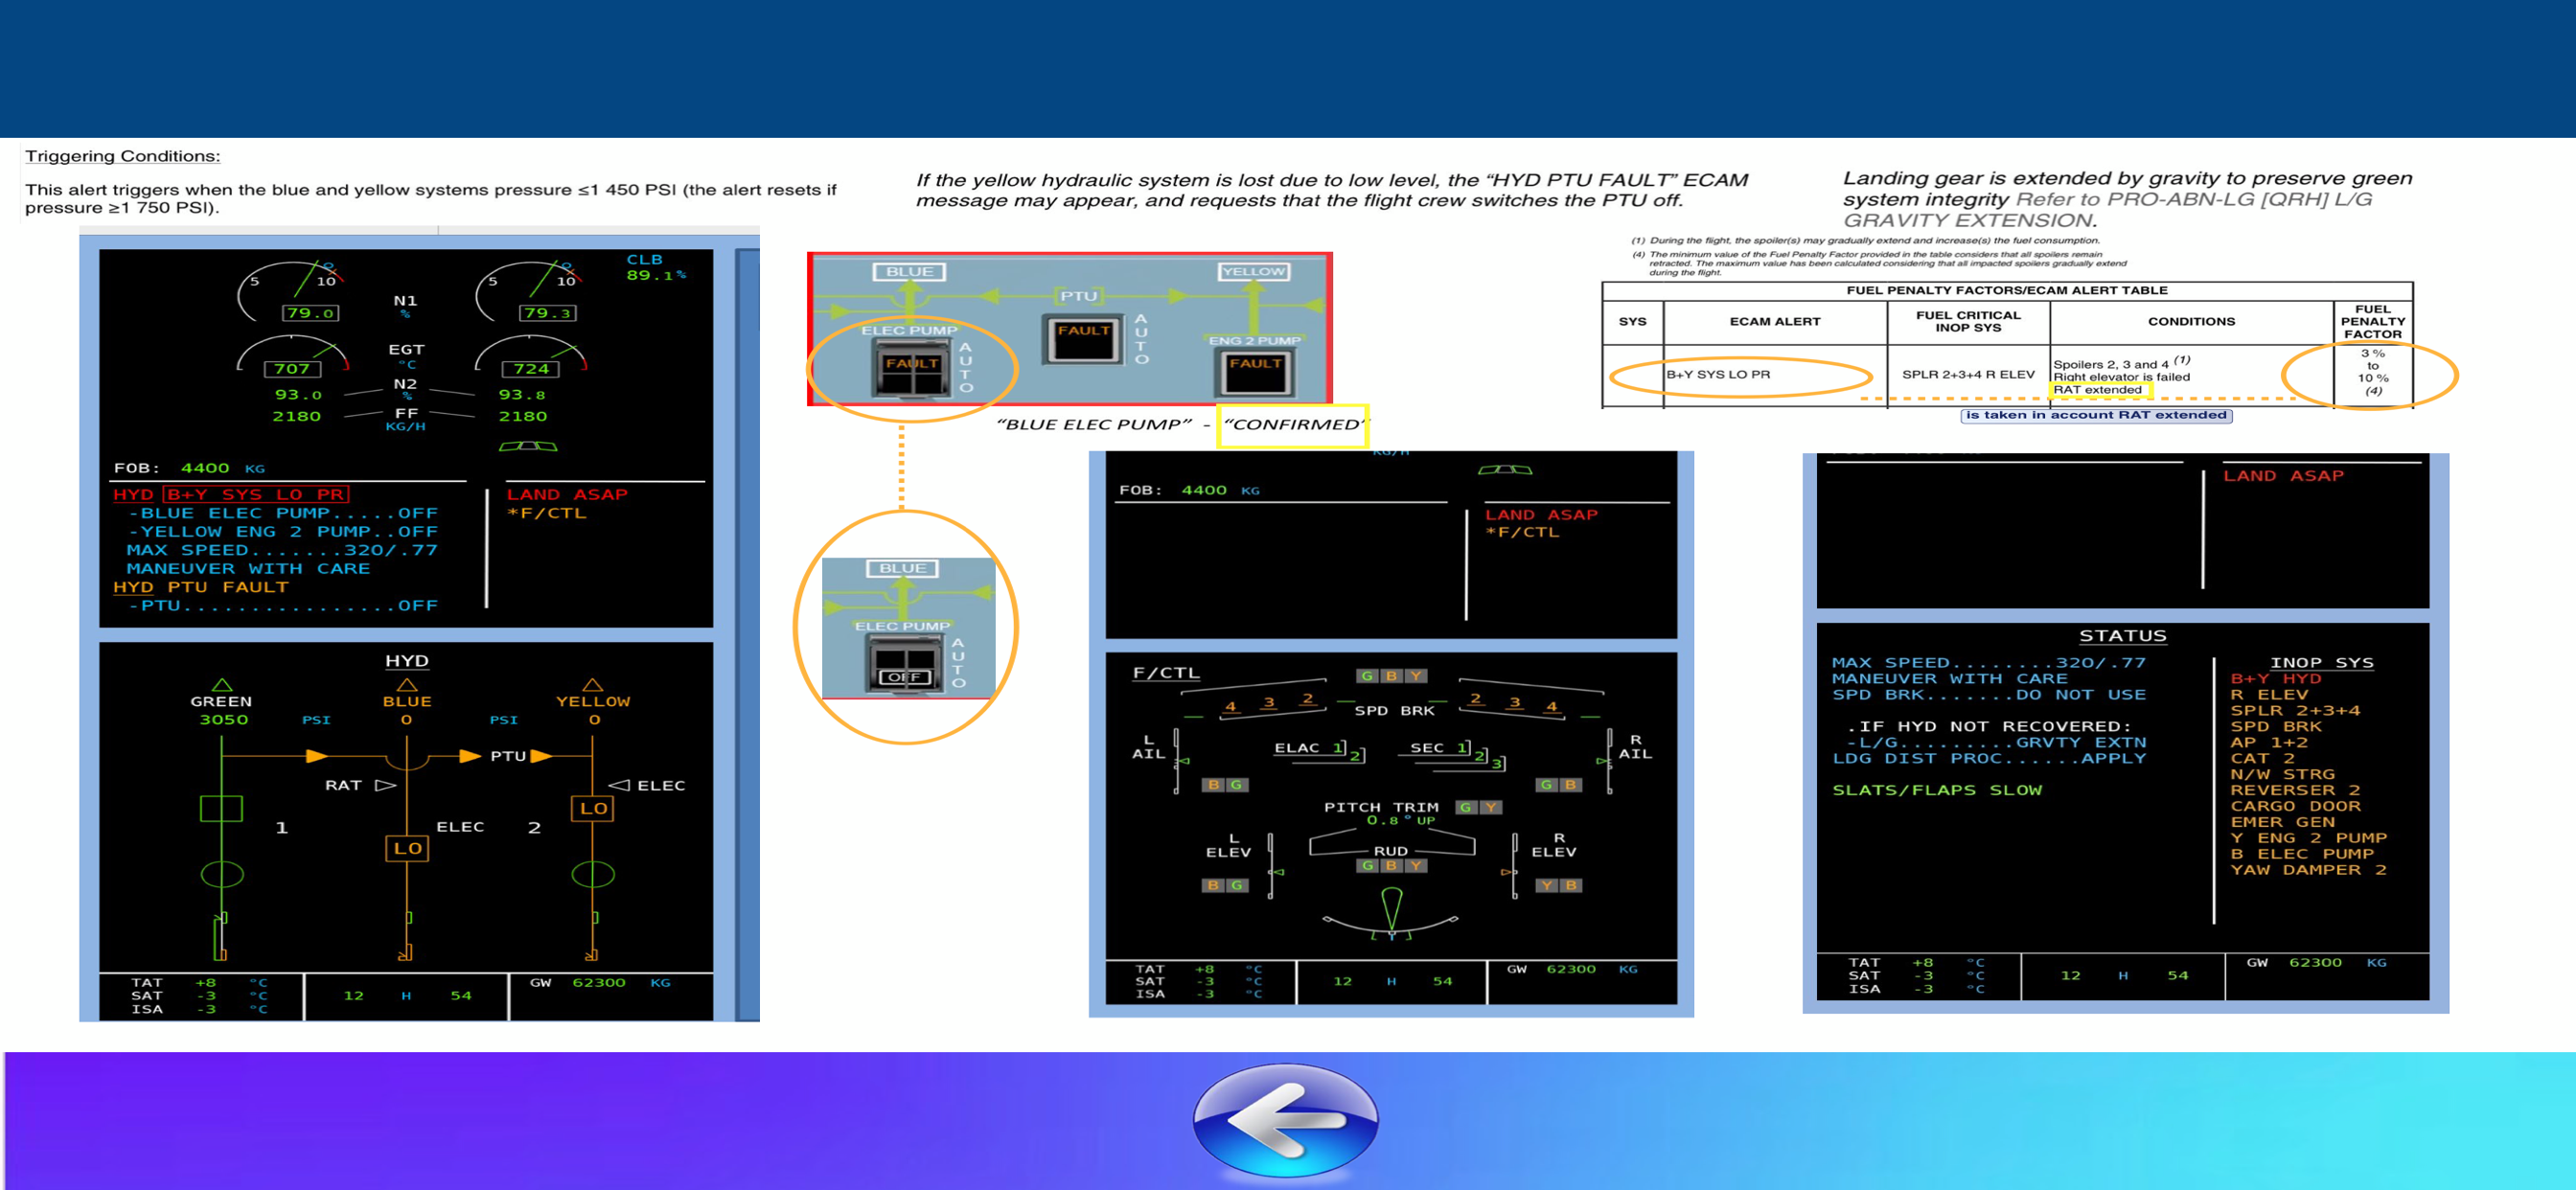This screenshot has width=2576, height=1190.
Task: Click the blue back arrow button
Action: [x=1286, y=1121]
